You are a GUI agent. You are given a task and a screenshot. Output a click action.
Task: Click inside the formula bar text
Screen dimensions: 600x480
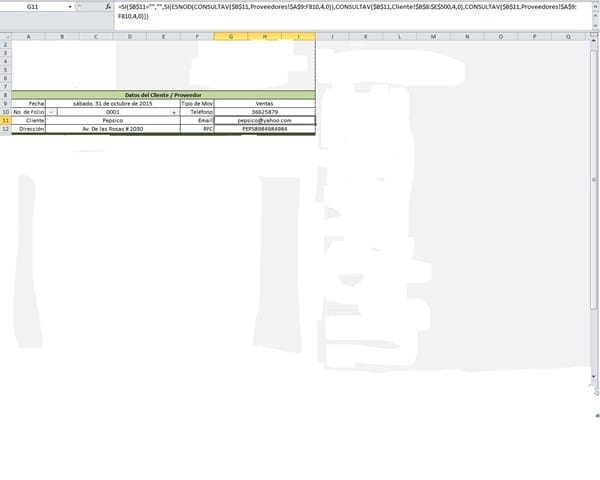click(348, 11)
